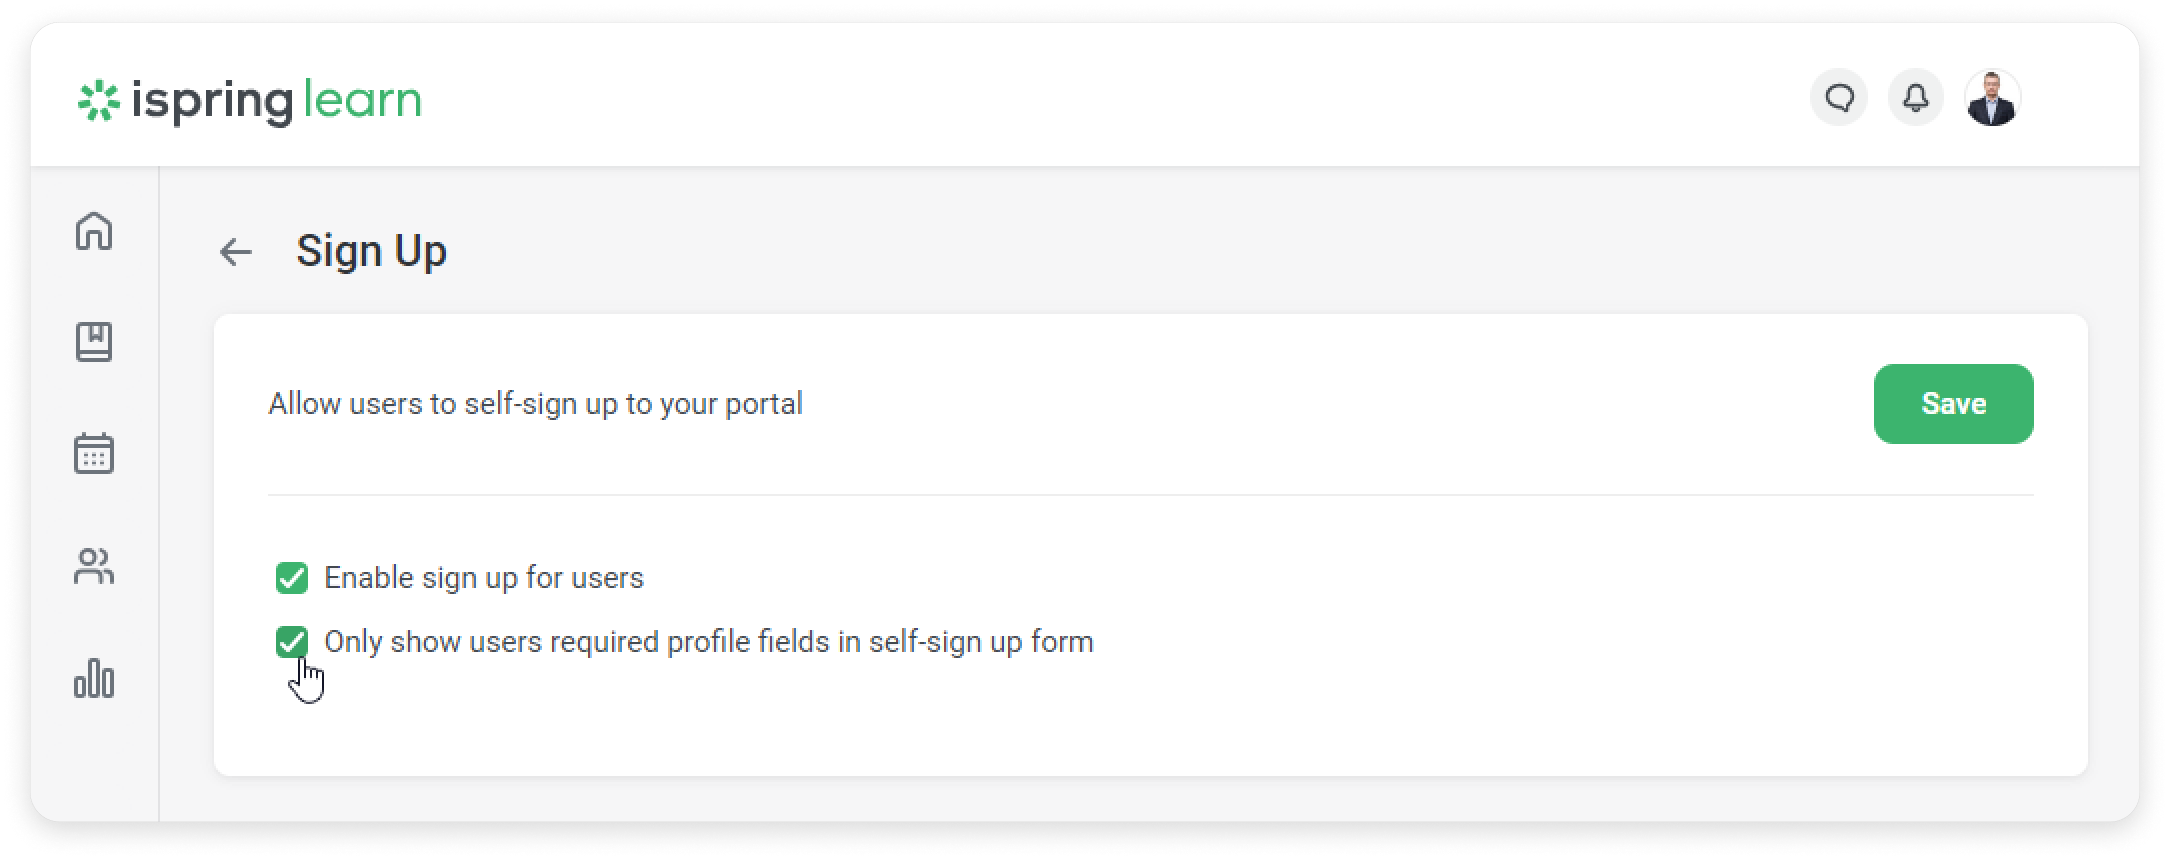Open the Courses book icon in sidebar

(94, 342)
